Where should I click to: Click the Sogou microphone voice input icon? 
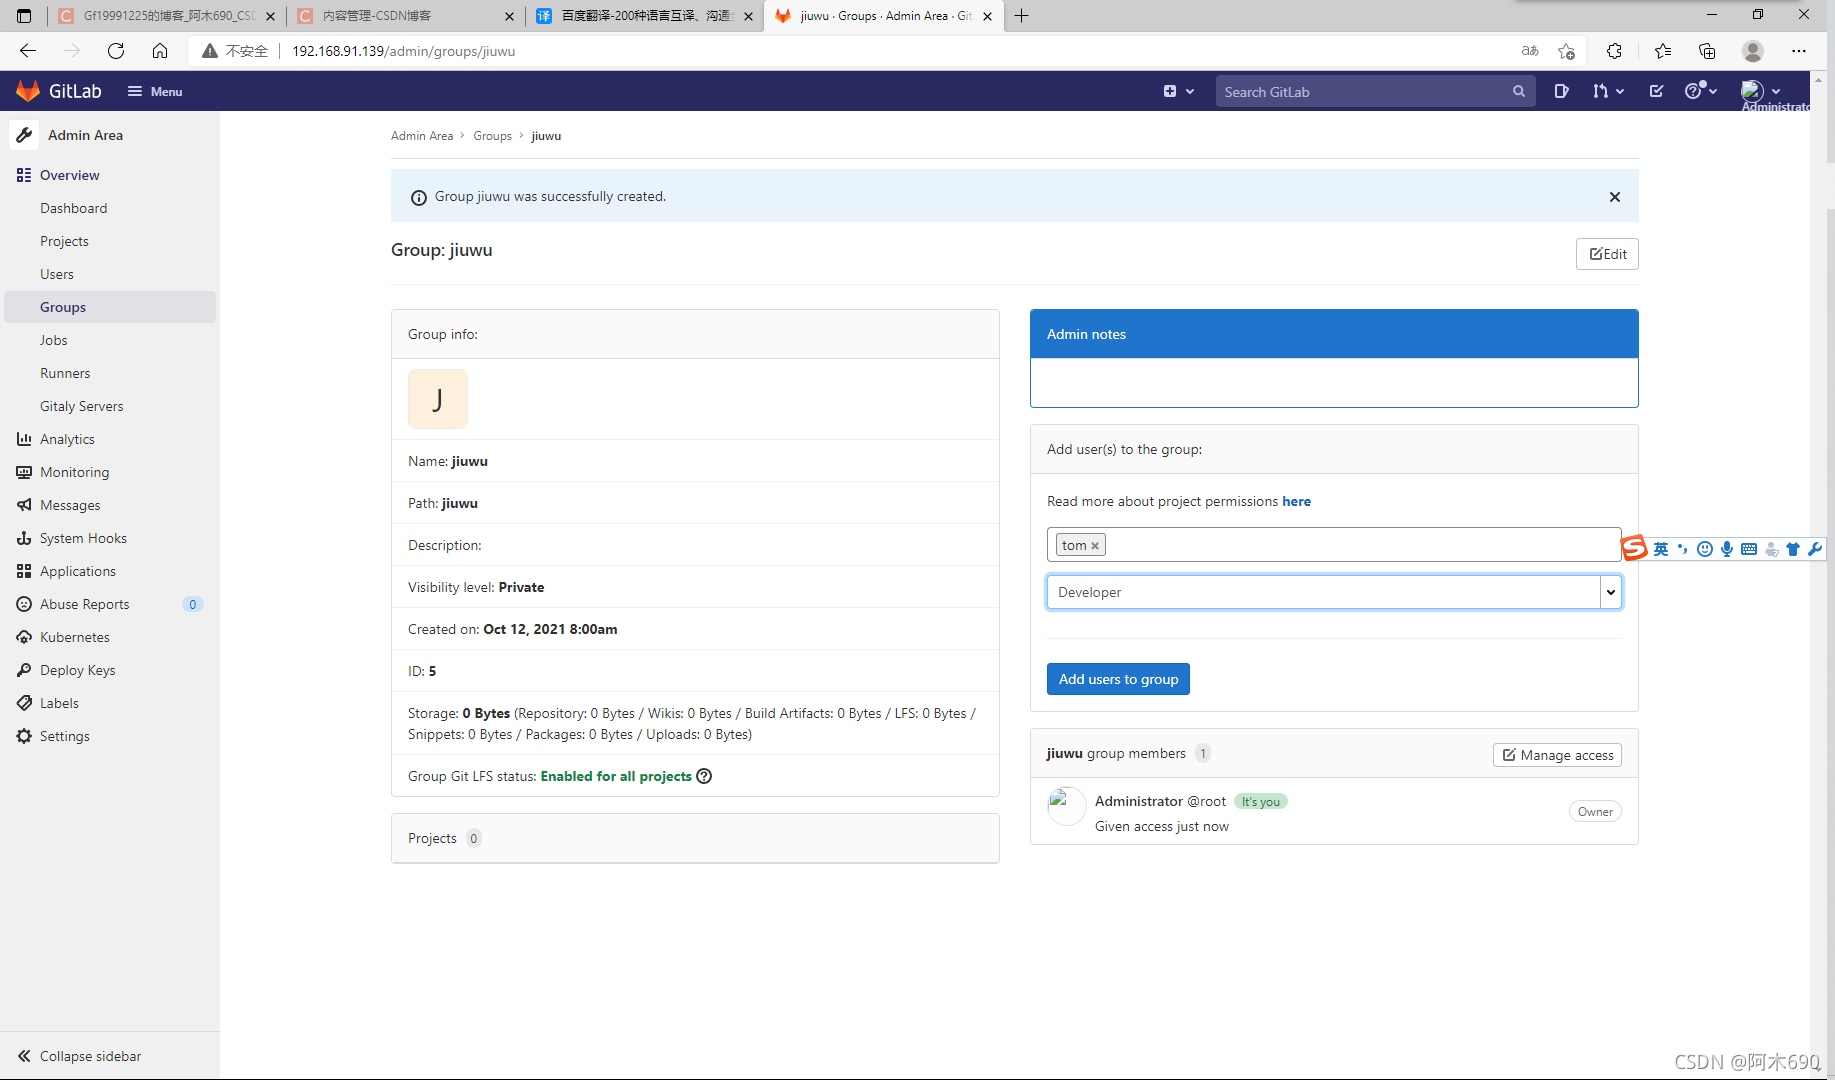tap(1726, 549)
